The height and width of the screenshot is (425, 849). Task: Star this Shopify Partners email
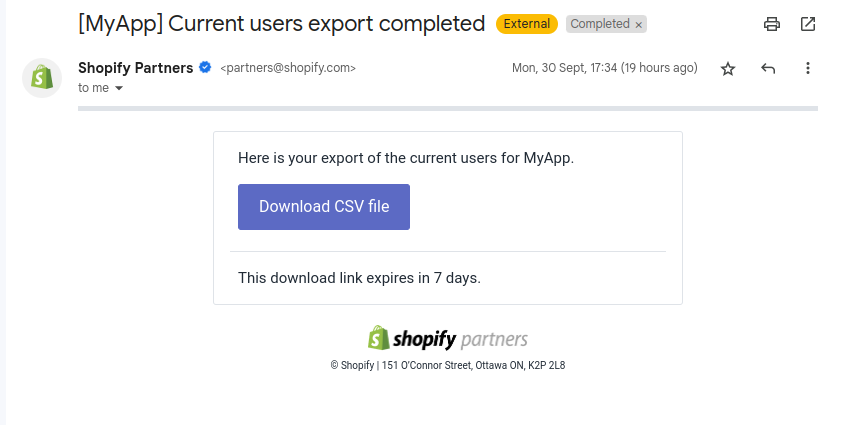point(728,68)
